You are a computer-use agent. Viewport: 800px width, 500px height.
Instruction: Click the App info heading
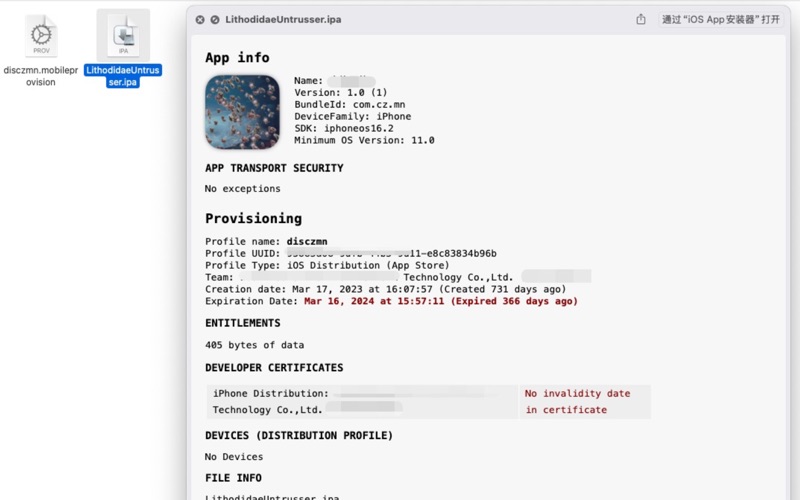(237, 58)
